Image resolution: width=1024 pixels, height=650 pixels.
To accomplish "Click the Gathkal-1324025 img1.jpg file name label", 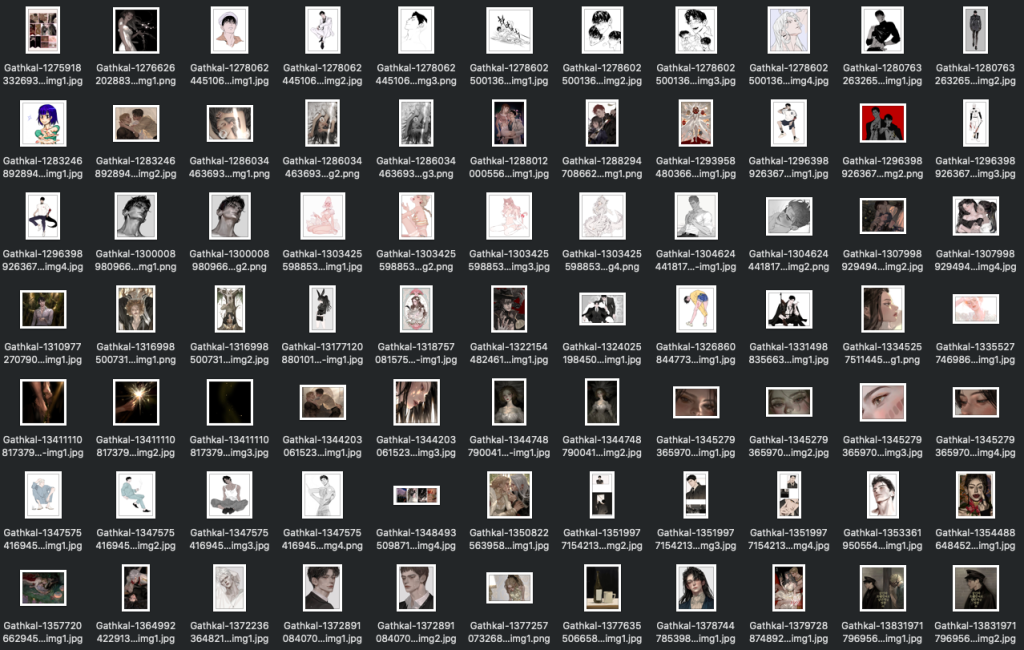I will point(602,354).
